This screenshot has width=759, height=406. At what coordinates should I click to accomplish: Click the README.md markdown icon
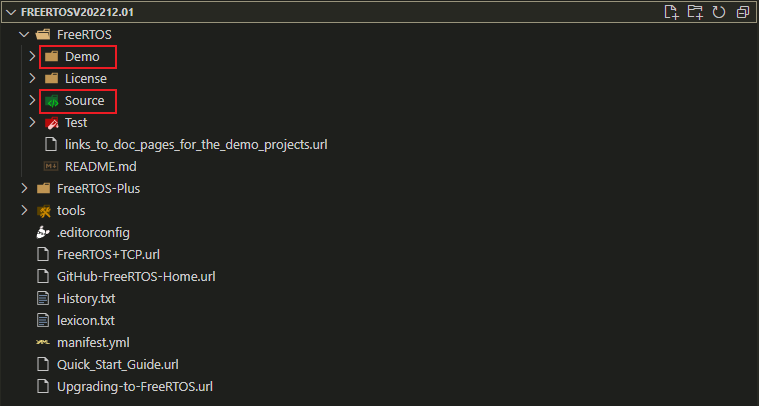tap(52, 167)
